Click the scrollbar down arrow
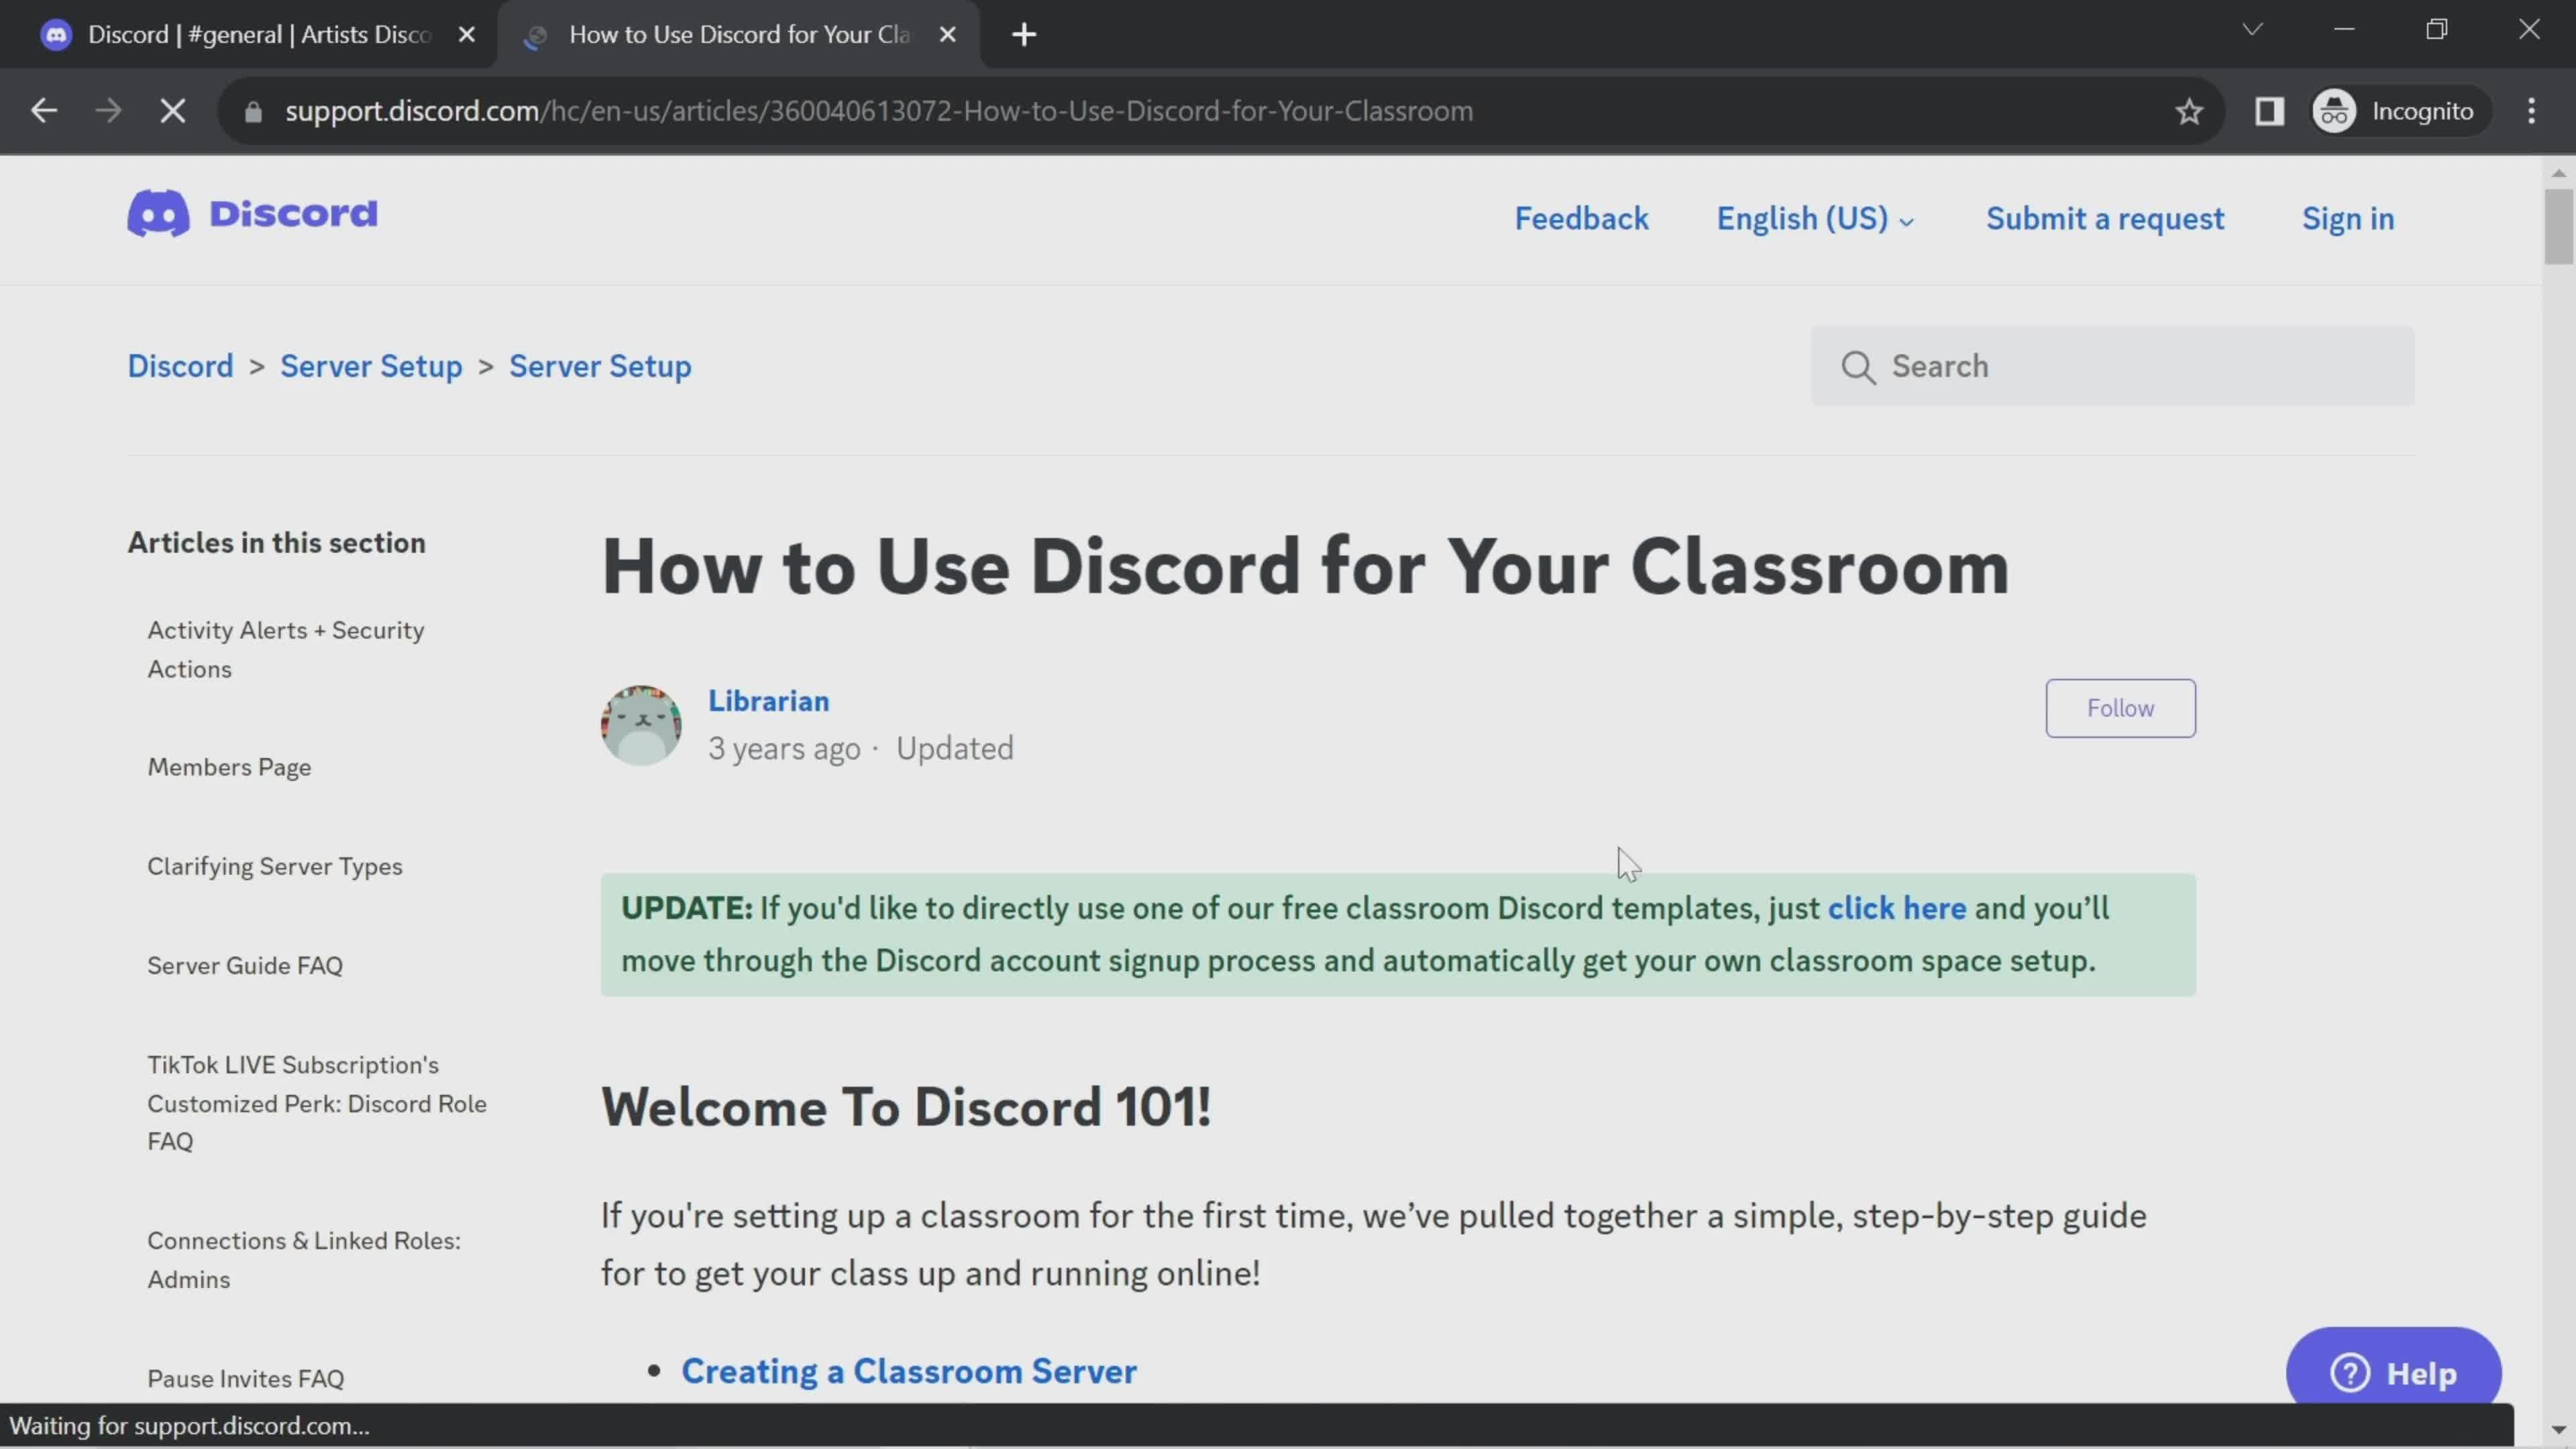2576x1449 pixels. pos(2558,1430)
